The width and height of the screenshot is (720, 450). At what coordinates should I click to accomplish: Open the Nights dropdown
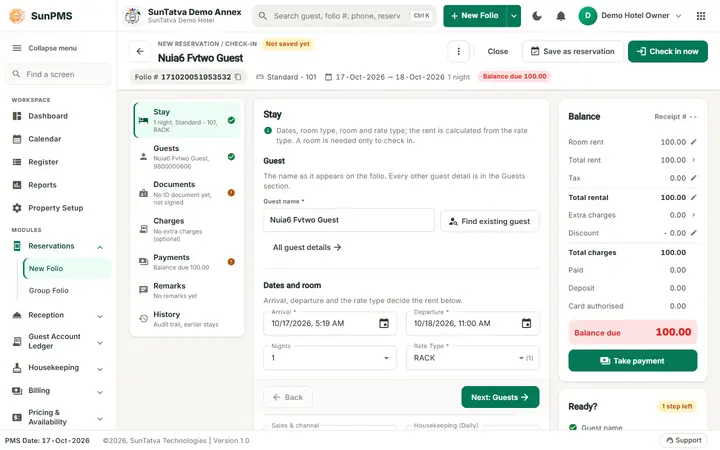(x=330, y=358)
